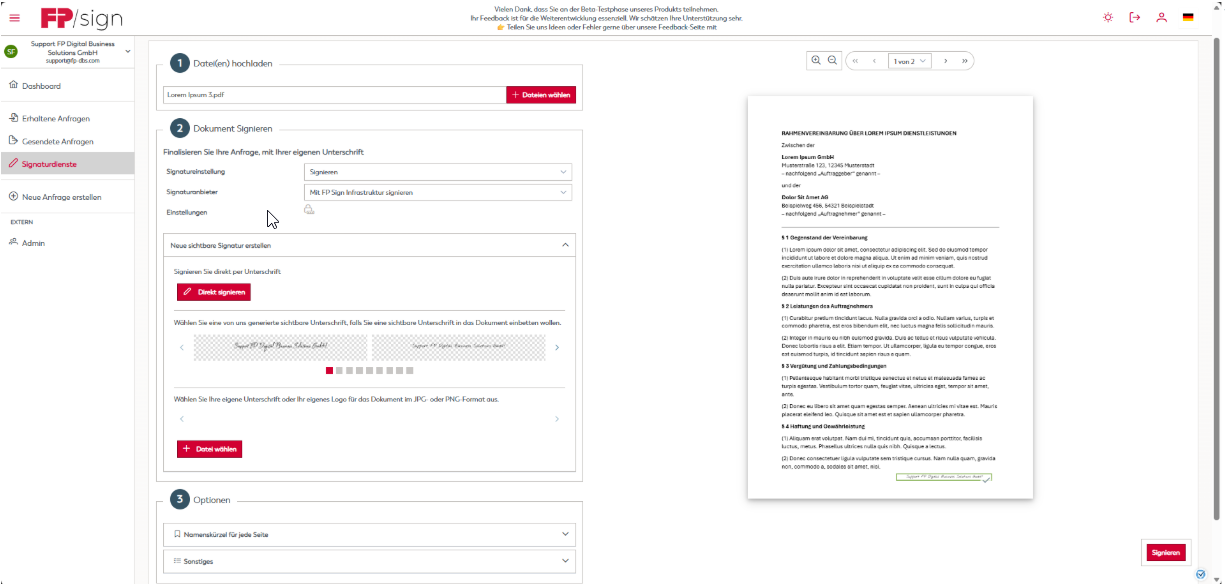This screenshot has height=584, width=1225.
Task: Open Erhaltene Anfragen in sidebar
Action: pyautogui.click(x=67, y=118)
